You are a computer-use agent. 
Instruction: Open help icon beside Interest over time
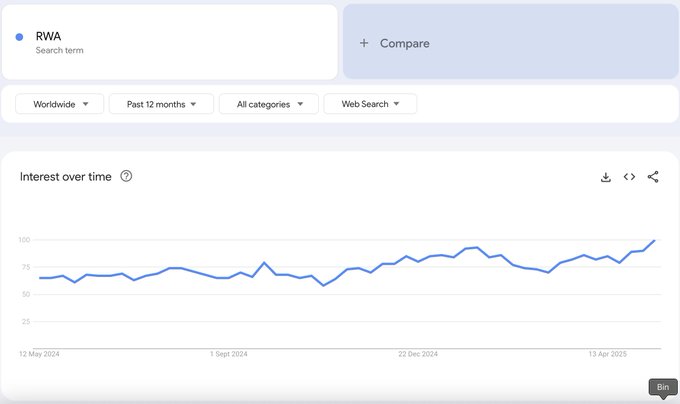(126, 176)
